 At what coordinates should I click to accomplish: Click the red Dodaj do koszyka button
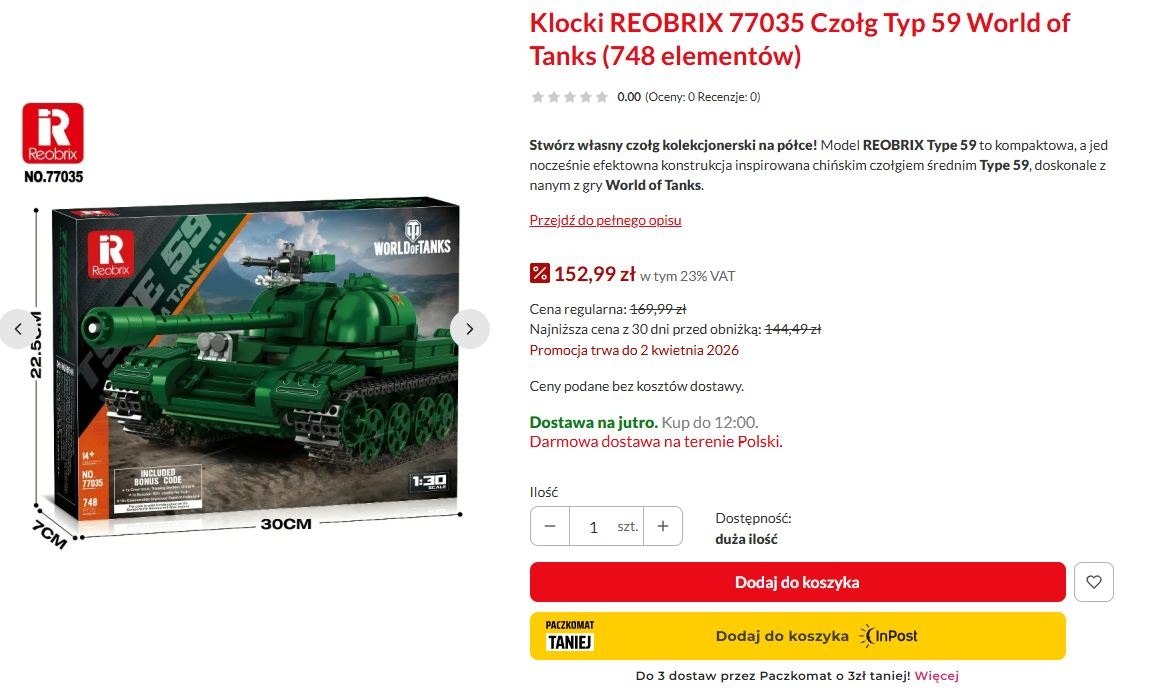click(798, 582)
